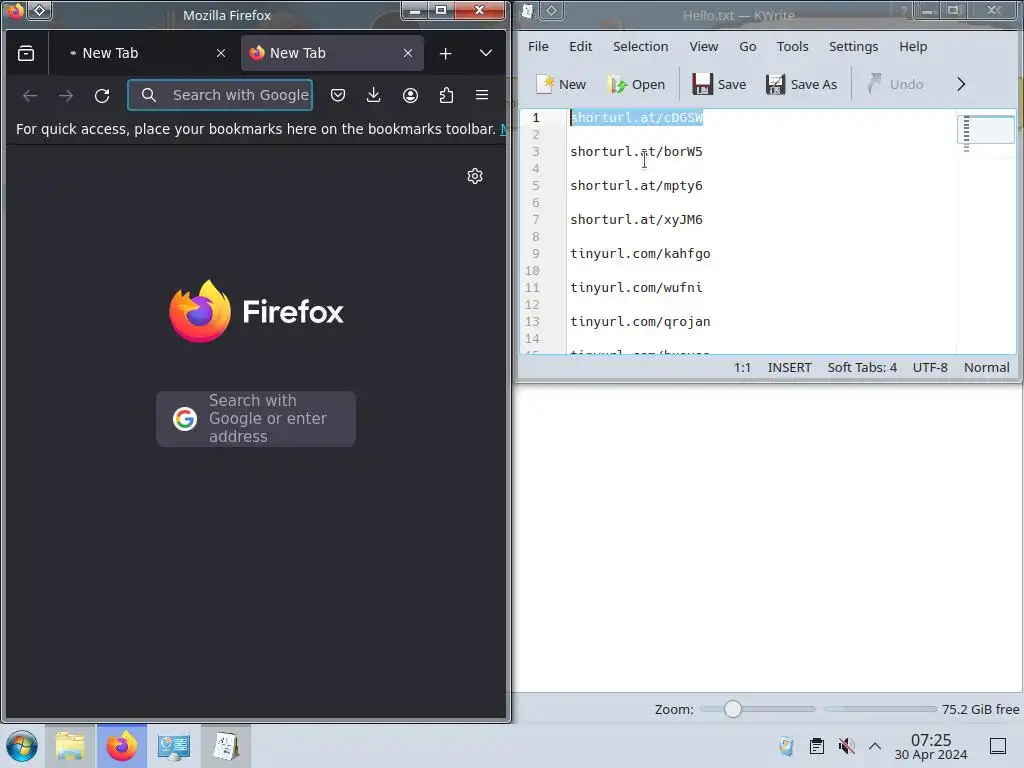The height and width of the screenshot is (768, 1024).
Task: Open Normal highlighting mode dropdown
Action: click(987, 368)
